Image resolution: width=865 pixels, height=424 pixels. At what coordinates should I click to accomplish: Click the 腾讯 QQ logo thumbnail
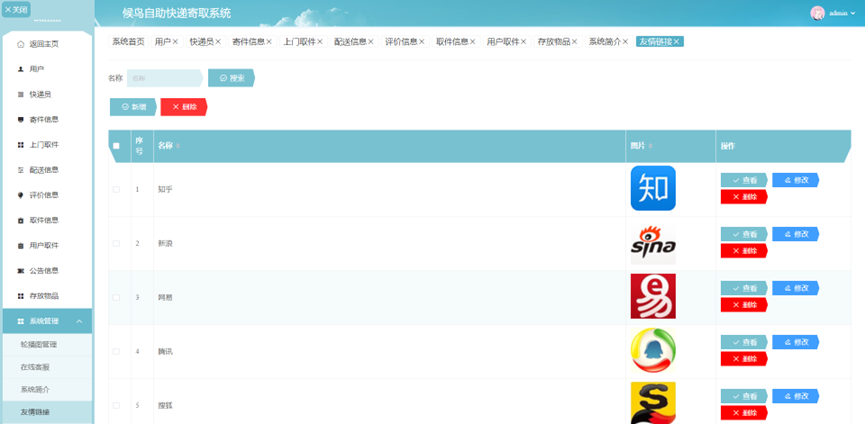pyautogui.click(x=653, y=350)
